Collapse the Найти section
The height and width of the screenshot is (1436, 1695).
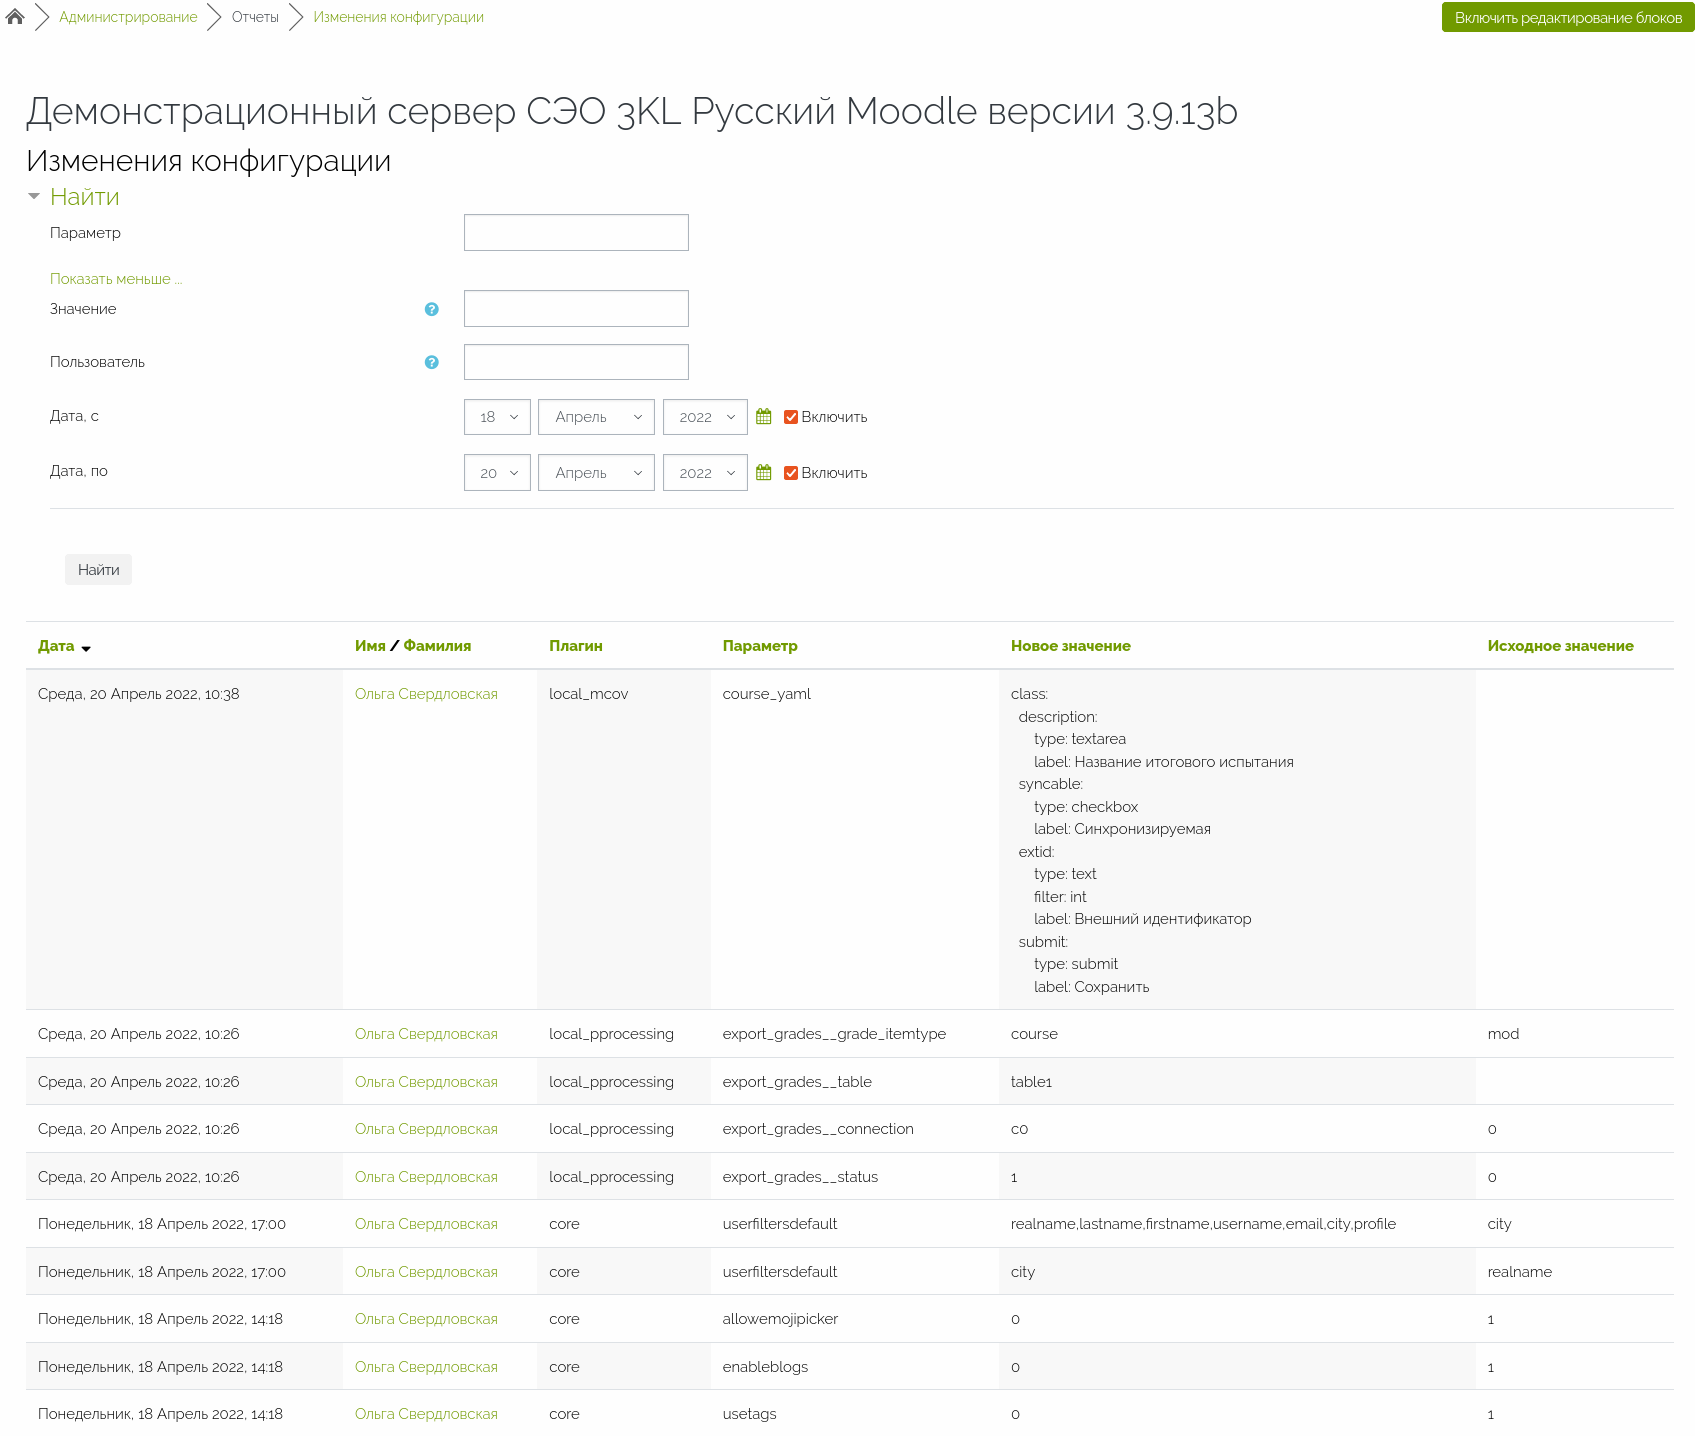point(35,197)
